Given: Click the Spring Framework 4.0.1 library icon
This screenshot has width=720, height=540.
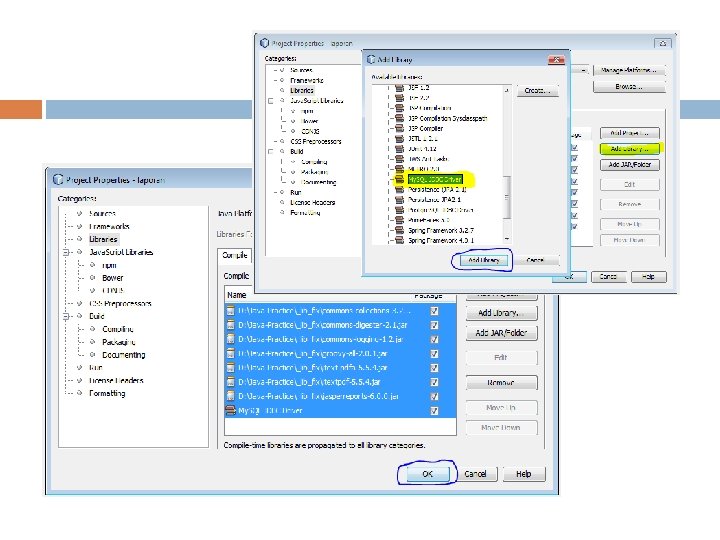Looking at the screenshot, I should pos(399,240).
